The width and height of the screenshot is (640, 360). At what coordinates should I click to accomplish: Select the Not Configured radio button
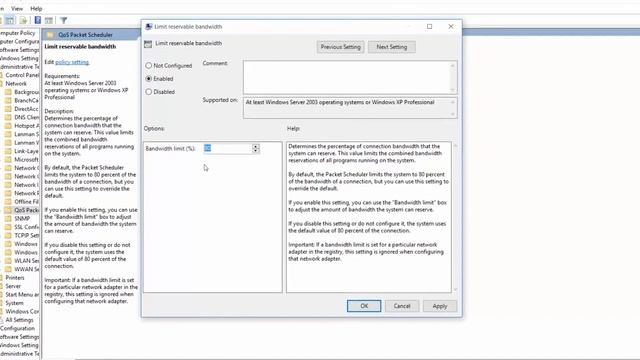click(149, 65)
